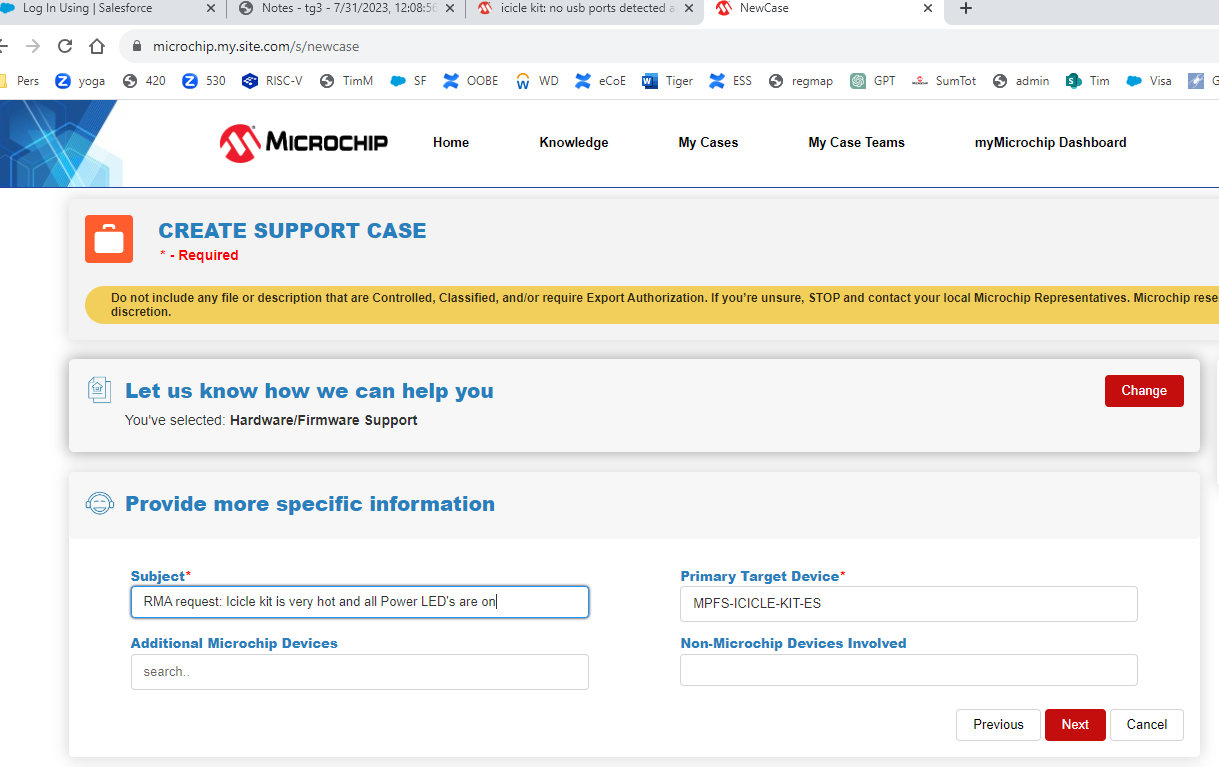The width and height of the screenshot is (1219, 767).
Task: Open a new browser tab
Action: click(x=965, y=8)
